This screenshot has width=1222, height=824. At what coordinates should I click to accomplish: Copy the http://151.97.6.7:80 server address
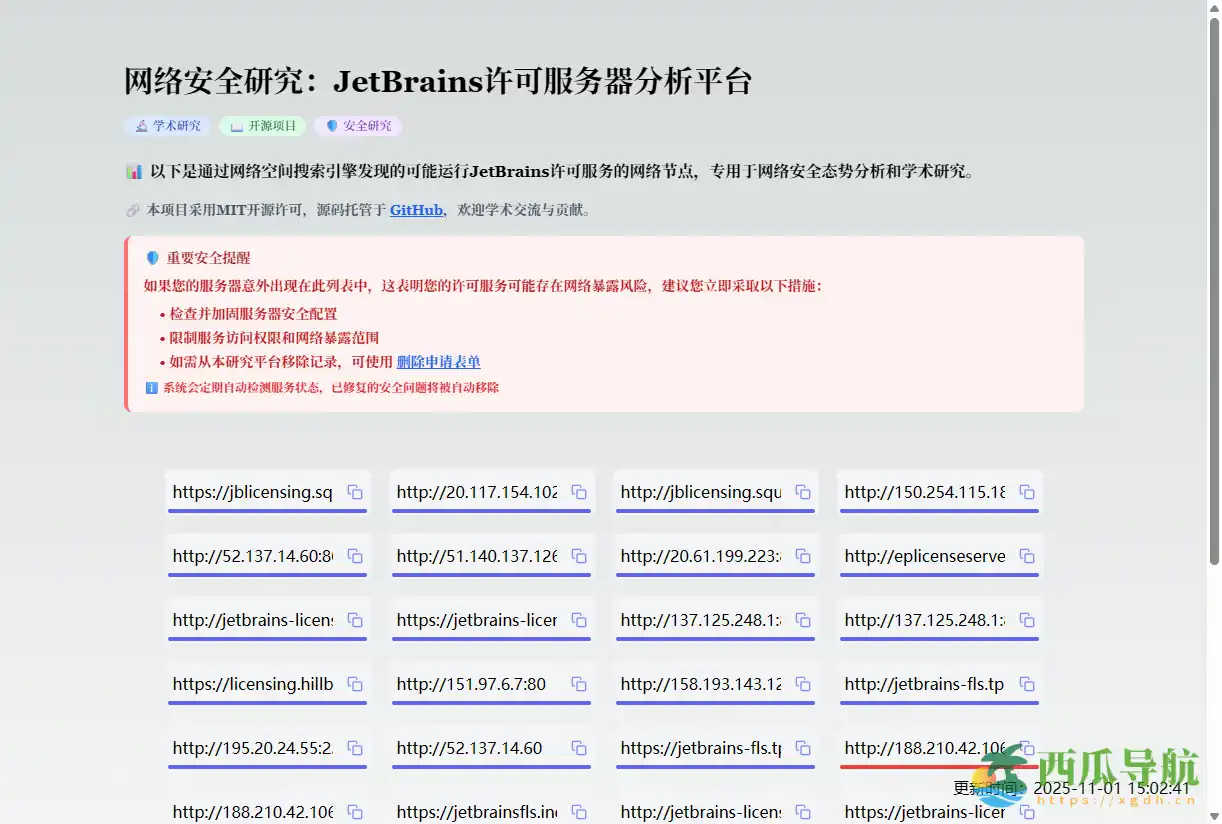coord(578,684)
